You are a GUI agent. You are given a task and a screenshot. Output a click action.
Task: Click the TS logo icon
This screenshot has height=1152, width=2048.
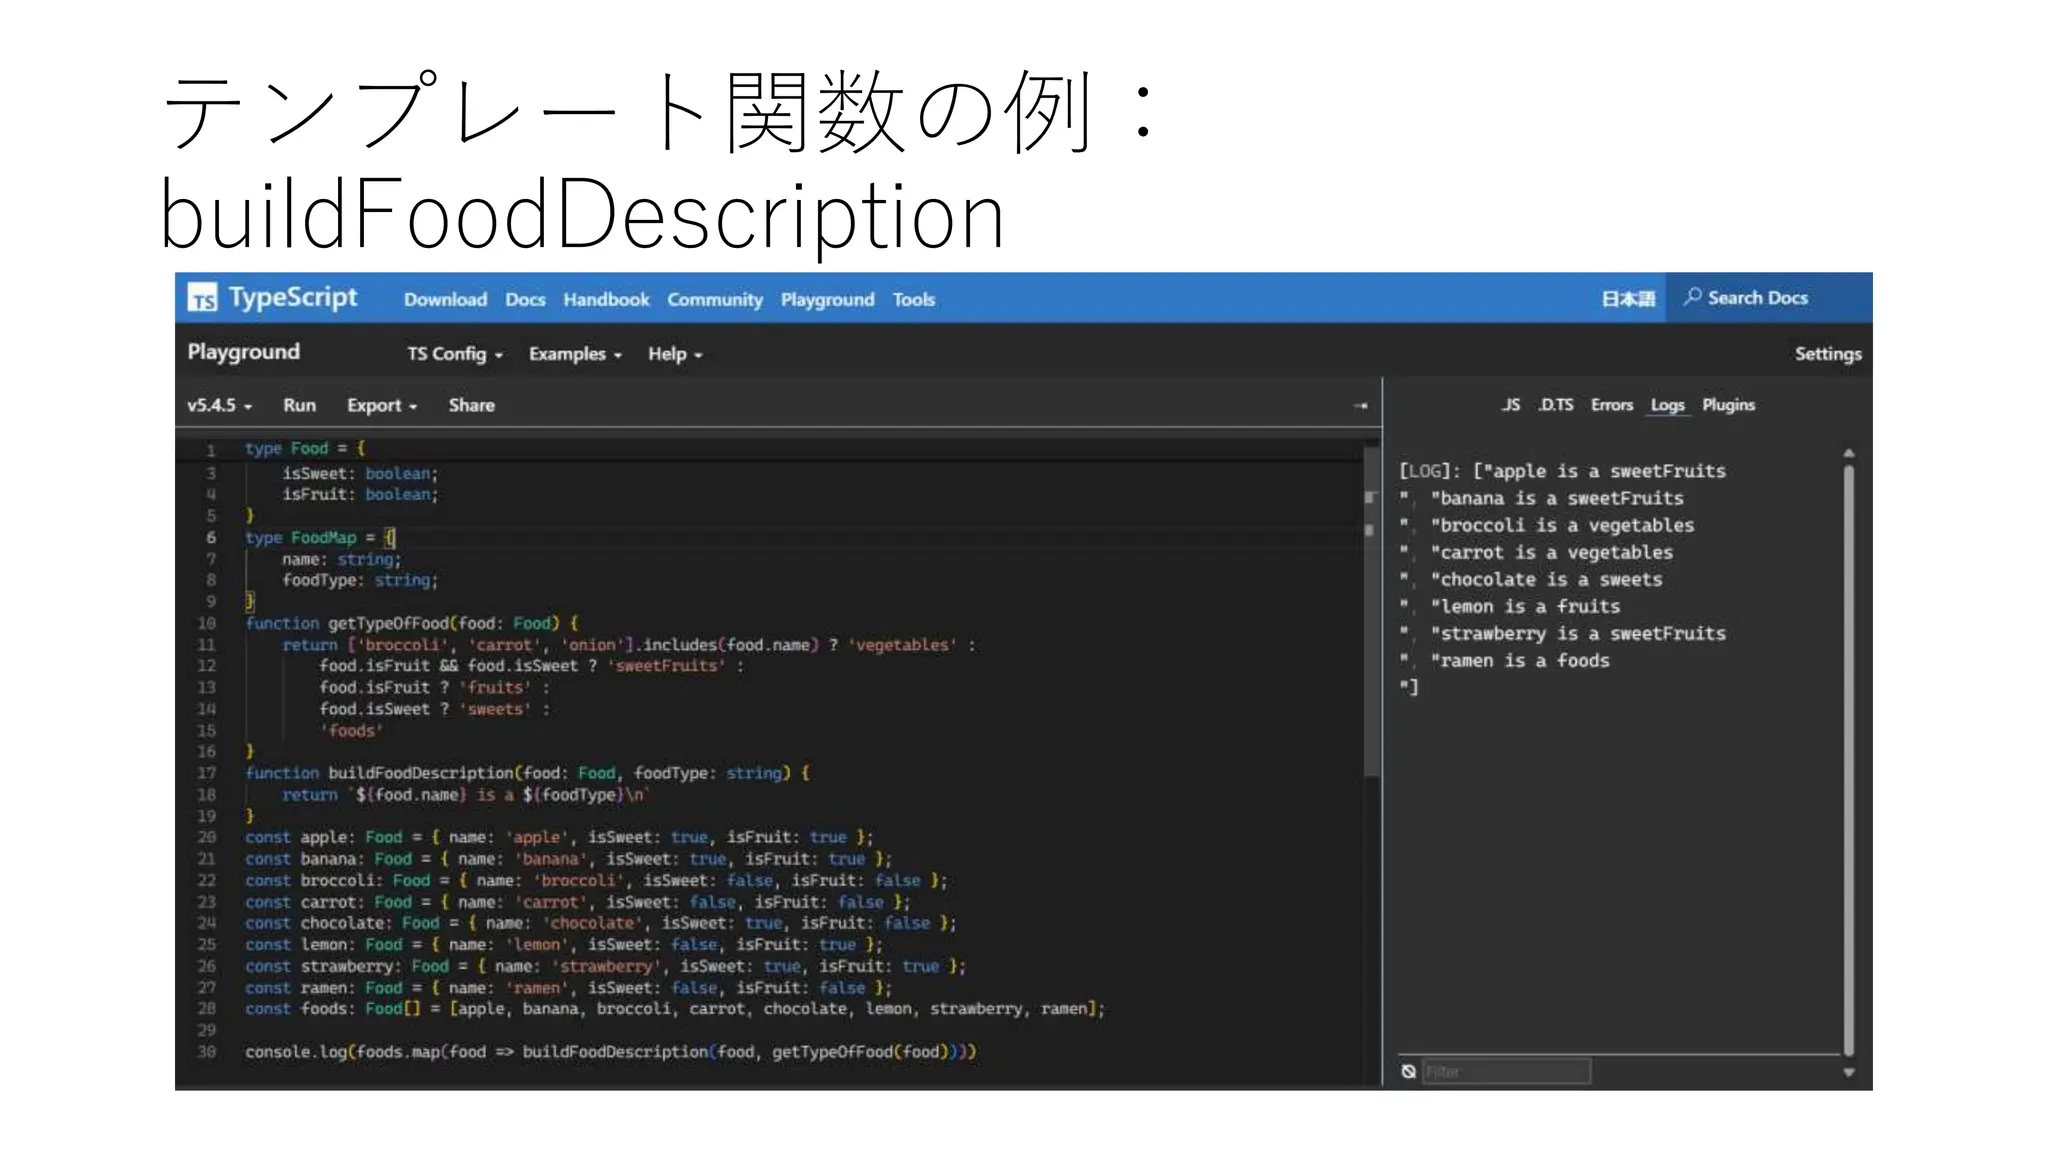pos(203,298)
